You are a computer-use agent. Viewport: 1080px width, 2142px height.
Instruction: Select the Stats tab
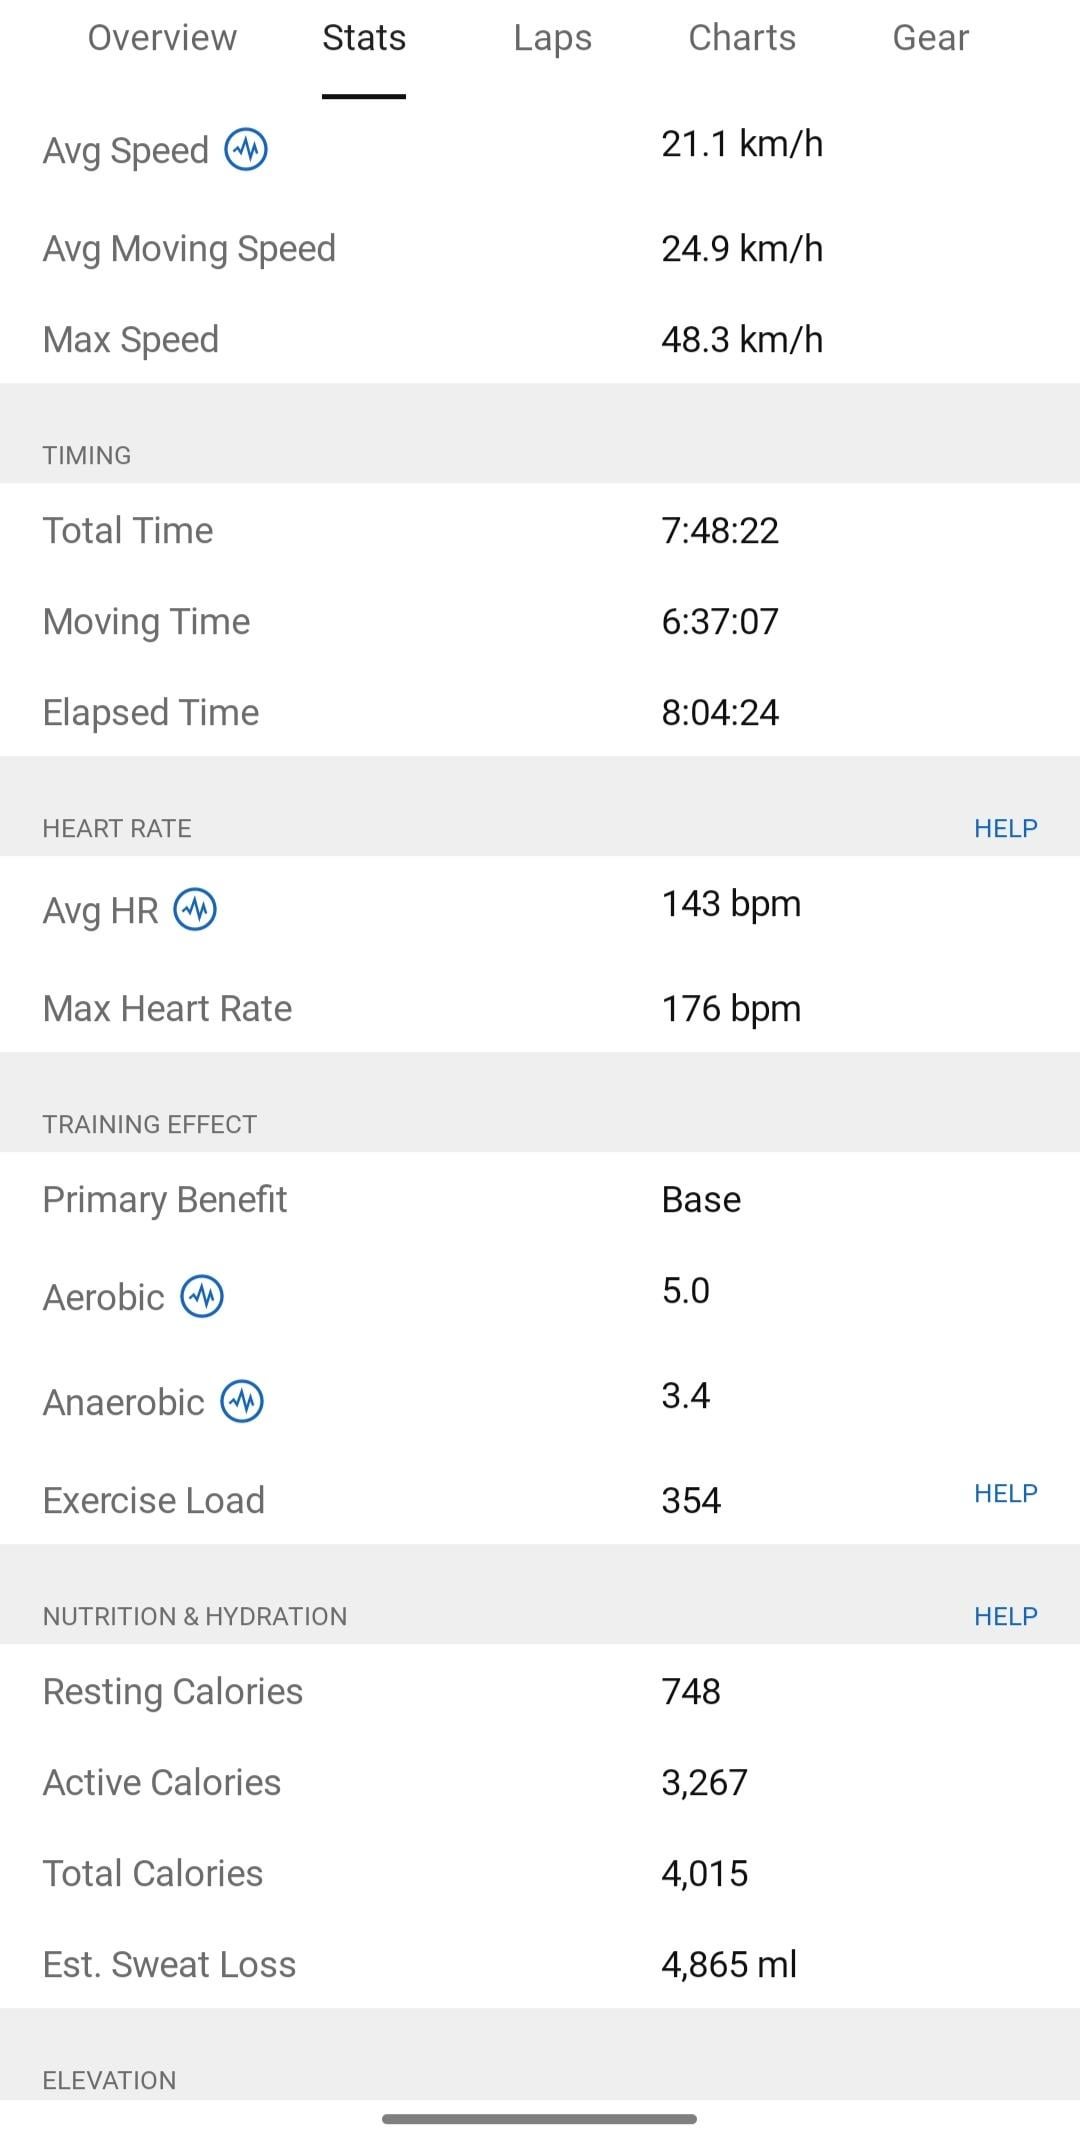(x=364, y=38)
